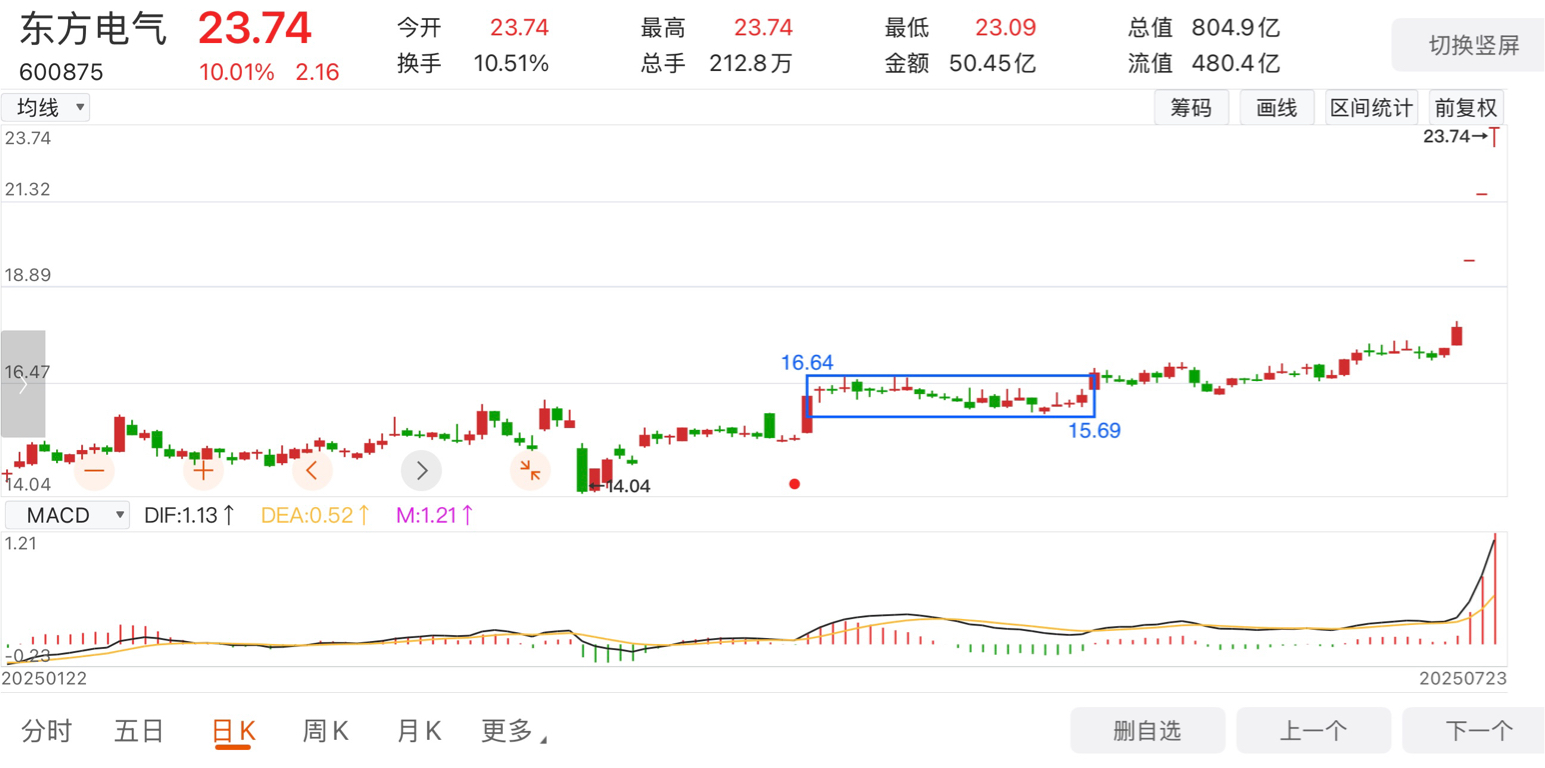Image resolution: width=1545 pixels, height=768 pixels.
Task: Click the stock code 600875
Action: pyautogui.click(x=60, y=72)
